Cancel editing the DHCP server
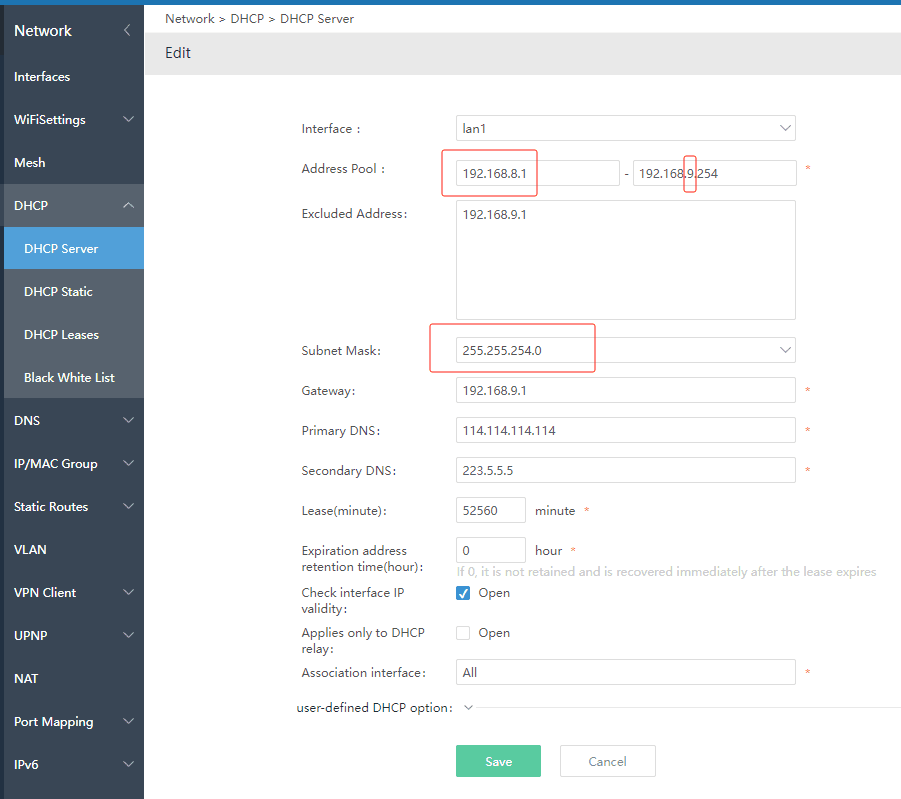 coord(607,761)
